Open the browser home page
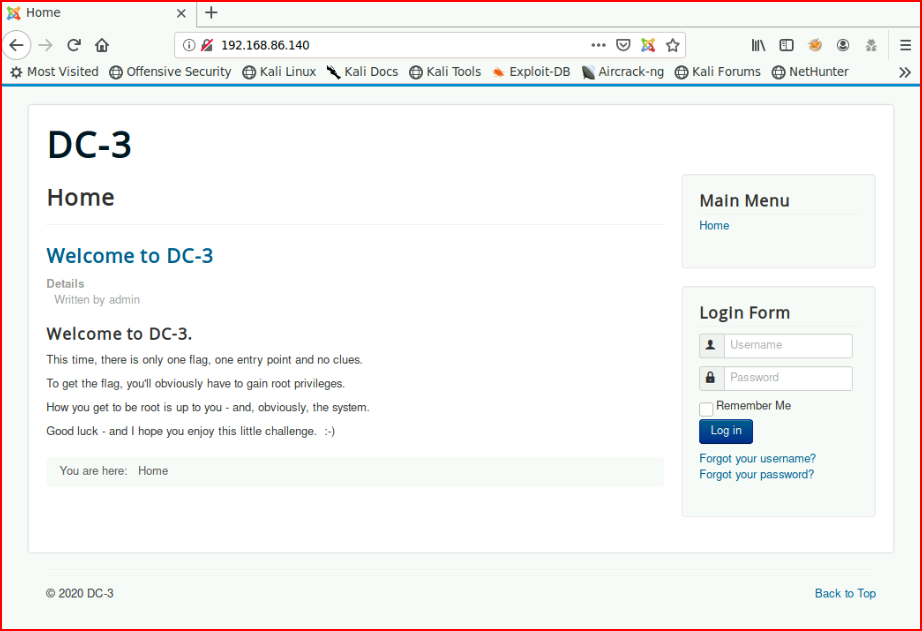Image resolution: width=922 pixels, height=631 pixels. [102, 45]
